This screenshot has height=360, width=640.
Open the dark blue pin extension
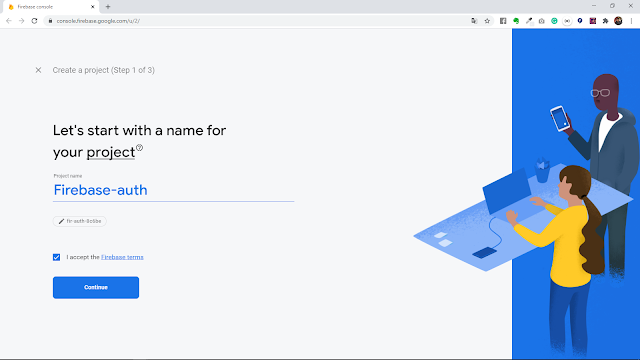coord(580,21)
